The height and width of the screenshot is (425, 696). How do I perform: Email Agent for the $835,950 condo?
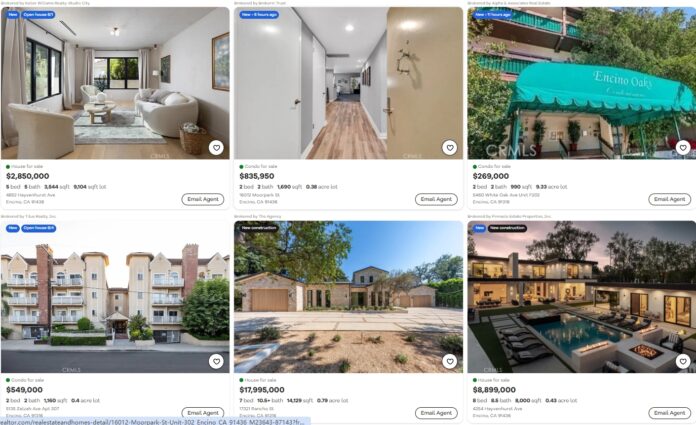436,199
